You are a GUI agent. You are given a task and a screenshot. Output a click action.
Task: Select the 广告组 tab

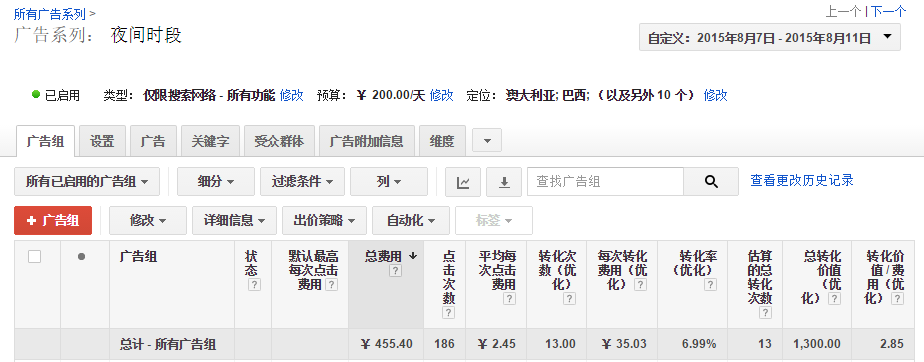point(45,141)
